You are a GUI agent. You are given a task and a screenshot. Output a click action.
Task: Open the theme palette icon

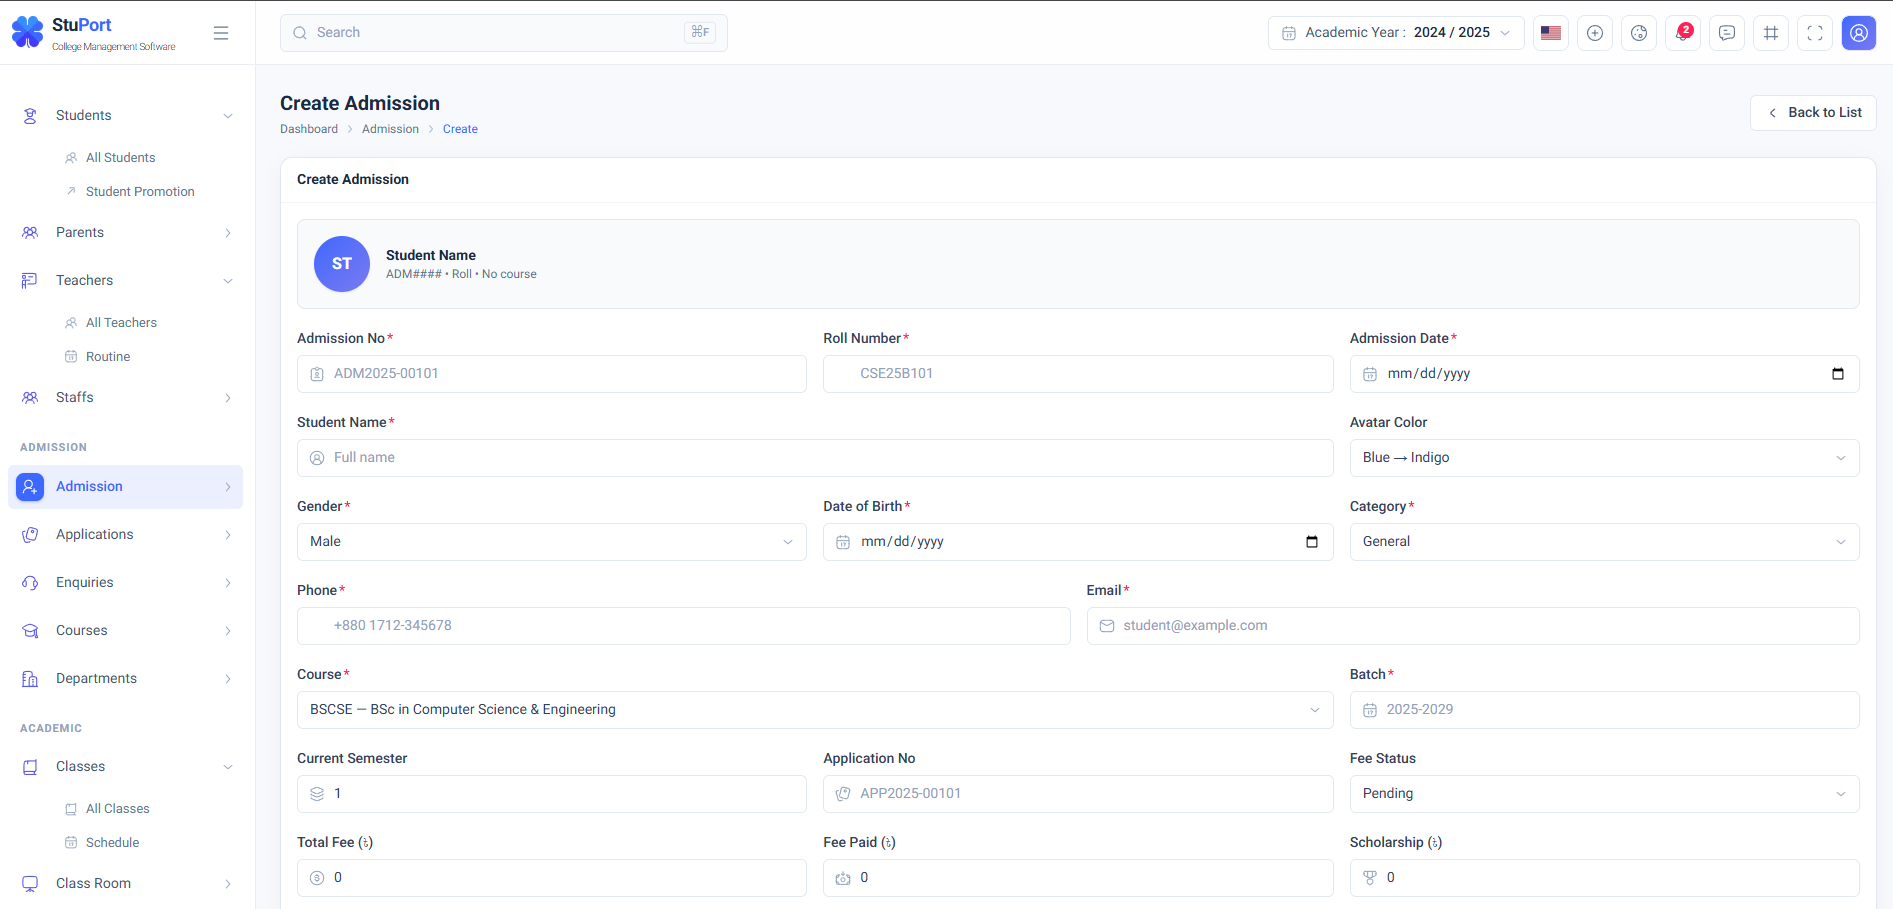point(1639,33)
